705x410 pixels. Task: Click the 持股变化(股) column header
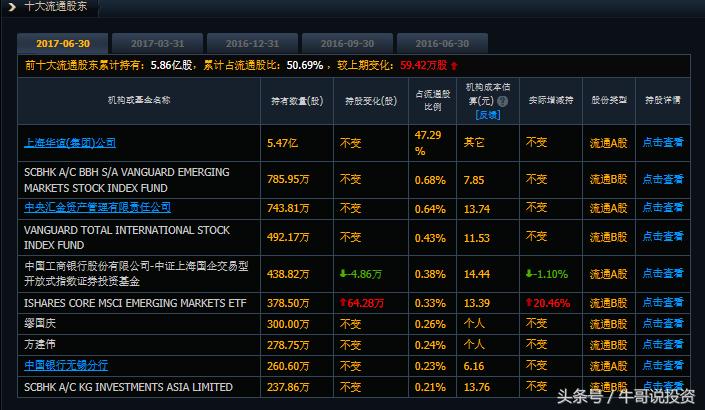[x=371, y=101]
